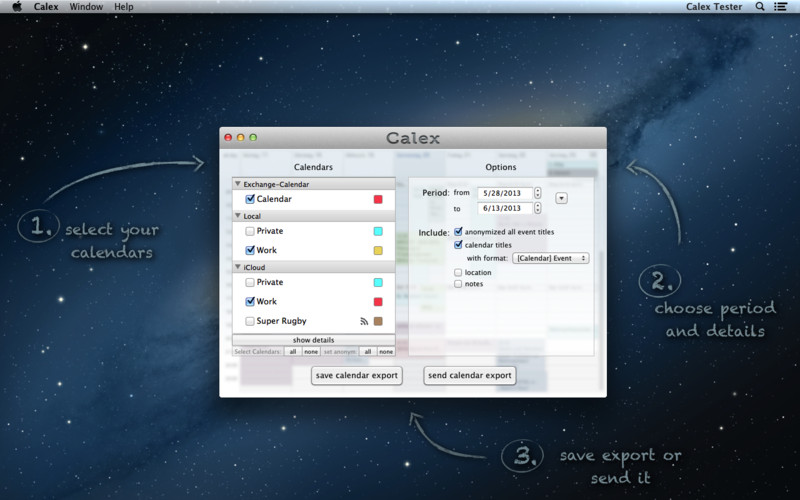This screenshot has width=800, height=500.
Task: Collapse the iCloud calendars group
Action: click(238, 267)
